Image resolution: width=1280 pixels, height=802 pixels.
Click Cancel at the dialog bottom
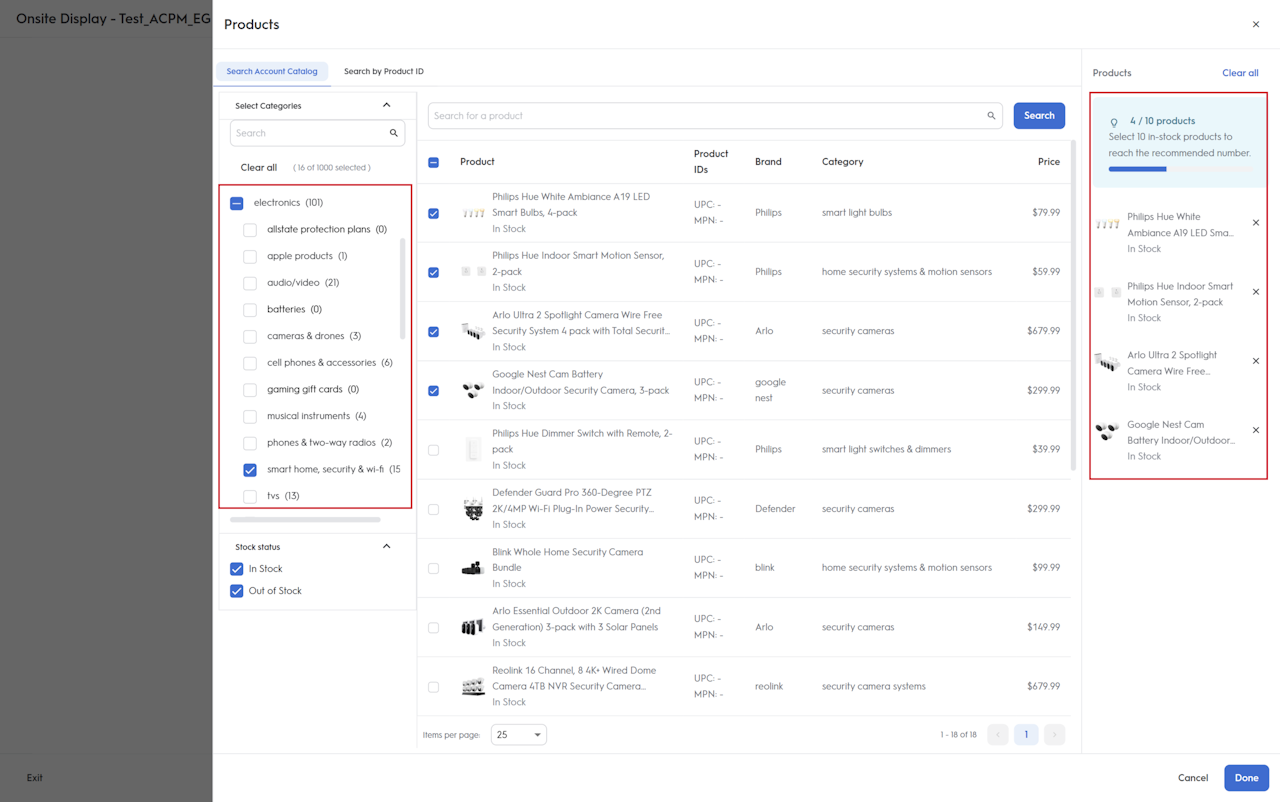click(x=1193, y=778)
